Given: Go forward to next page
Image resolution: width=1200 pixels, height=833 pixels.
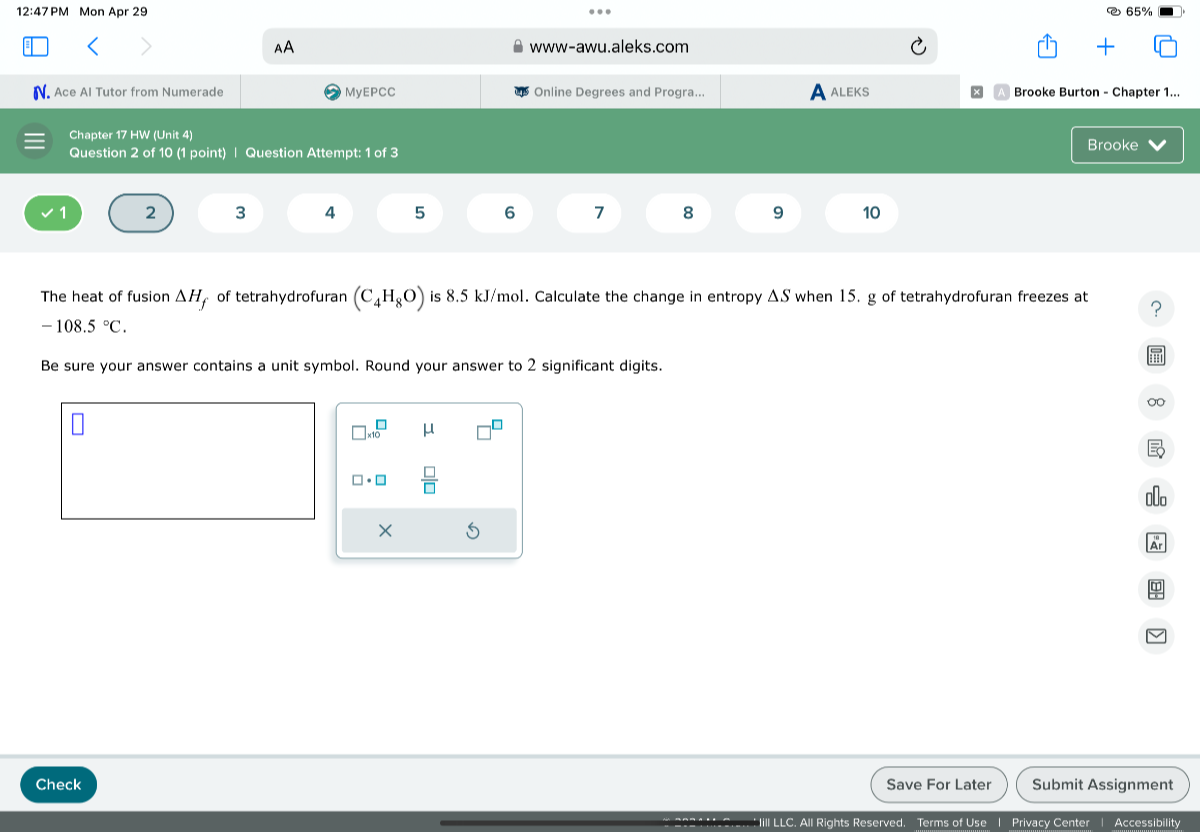Looking at the screenshot, I should point(146,46).
